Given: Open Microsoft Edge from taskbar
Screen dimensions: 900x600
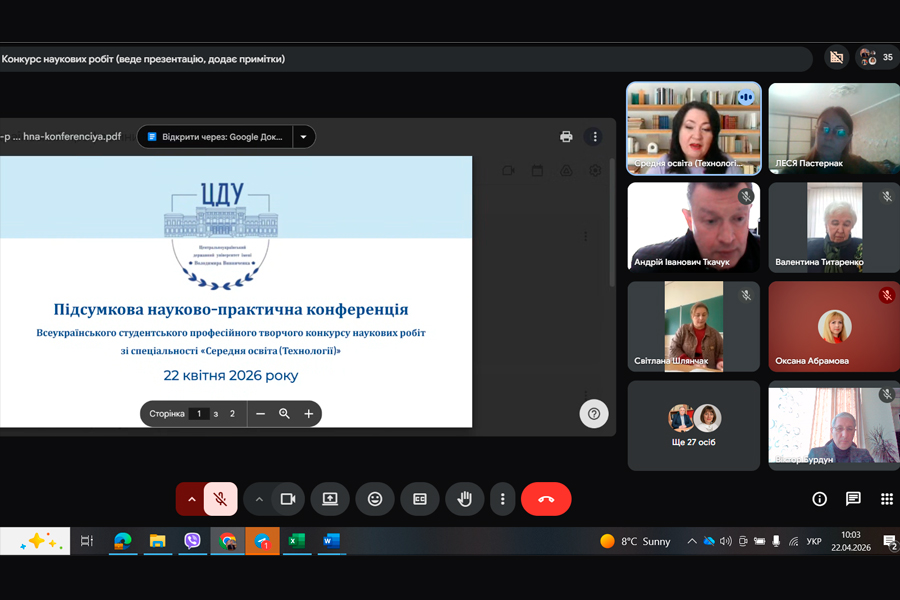Looking at the screenshot, I should click(x=122, y=541).
